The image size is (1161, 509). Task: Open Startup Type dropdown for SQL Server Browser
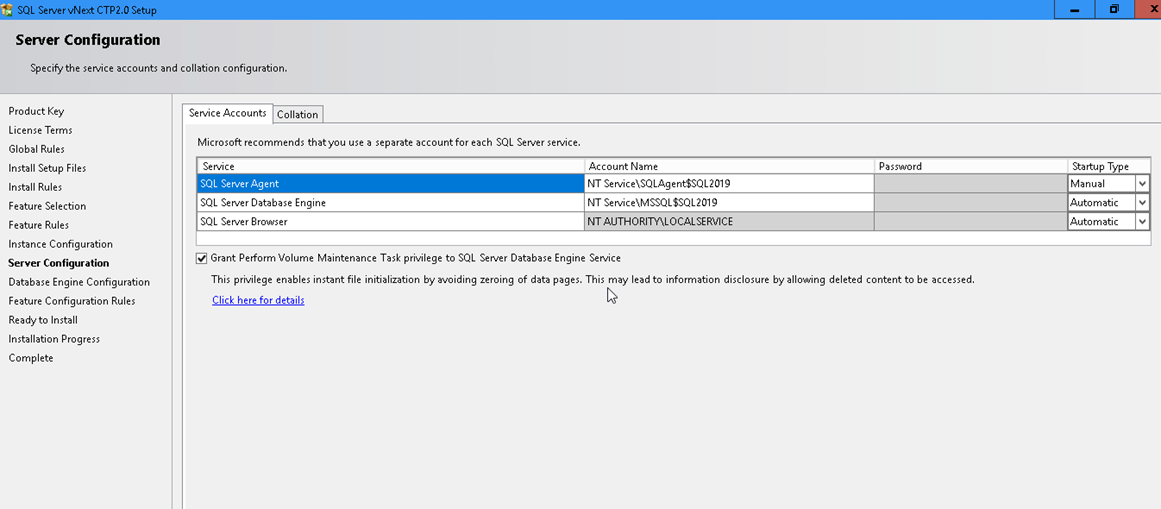click(x=1142, y=222)
